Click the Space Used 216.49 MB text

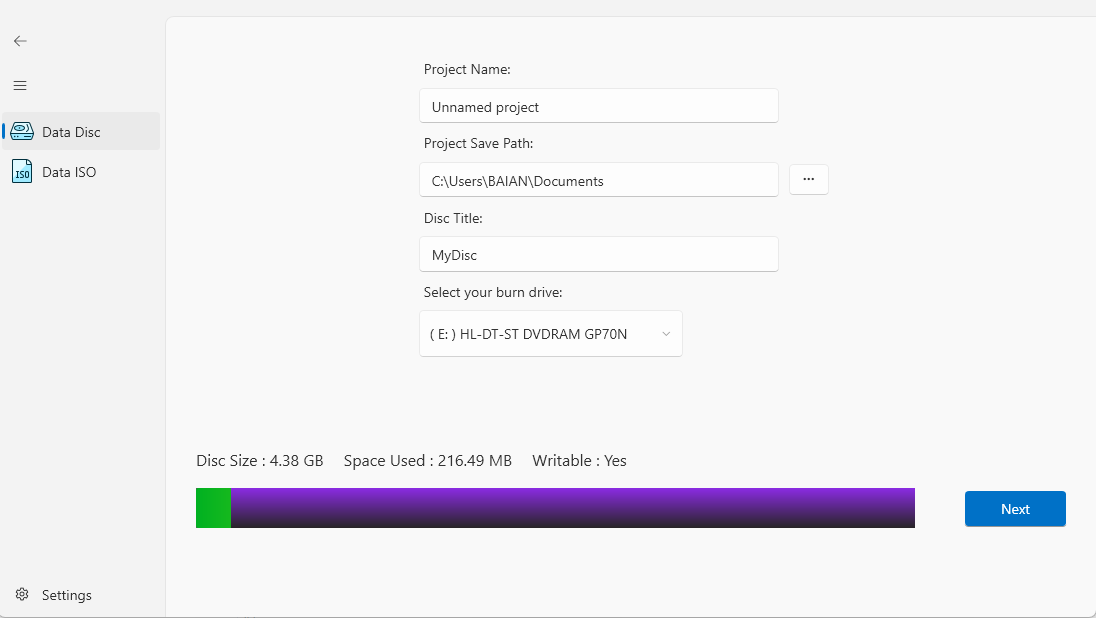pyautogui.click(x=427, y=461)
